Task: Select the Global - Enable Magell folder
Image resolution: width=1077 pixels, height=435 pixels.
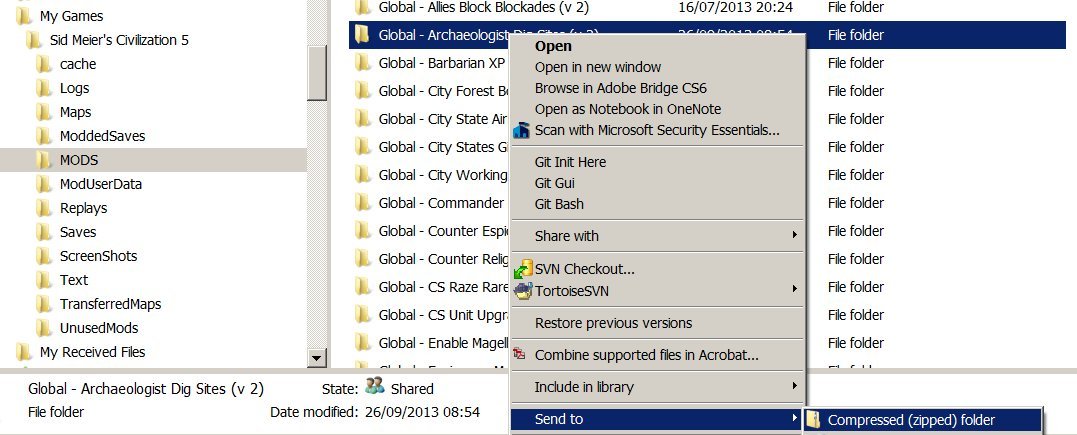Action: tap(443, 343)
